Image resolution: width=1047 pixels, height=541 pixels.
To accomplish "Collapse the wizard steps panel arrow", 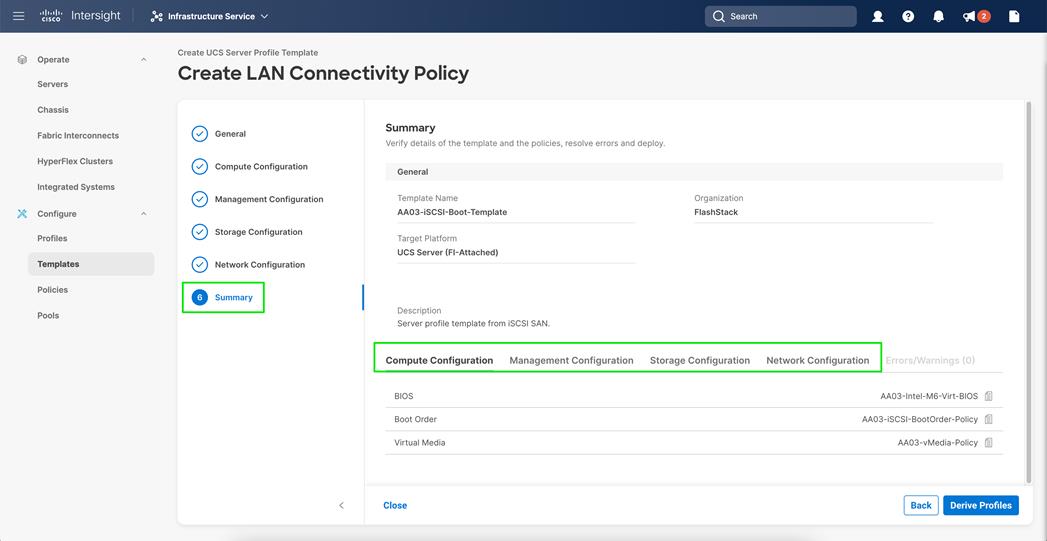I will 341,505.
